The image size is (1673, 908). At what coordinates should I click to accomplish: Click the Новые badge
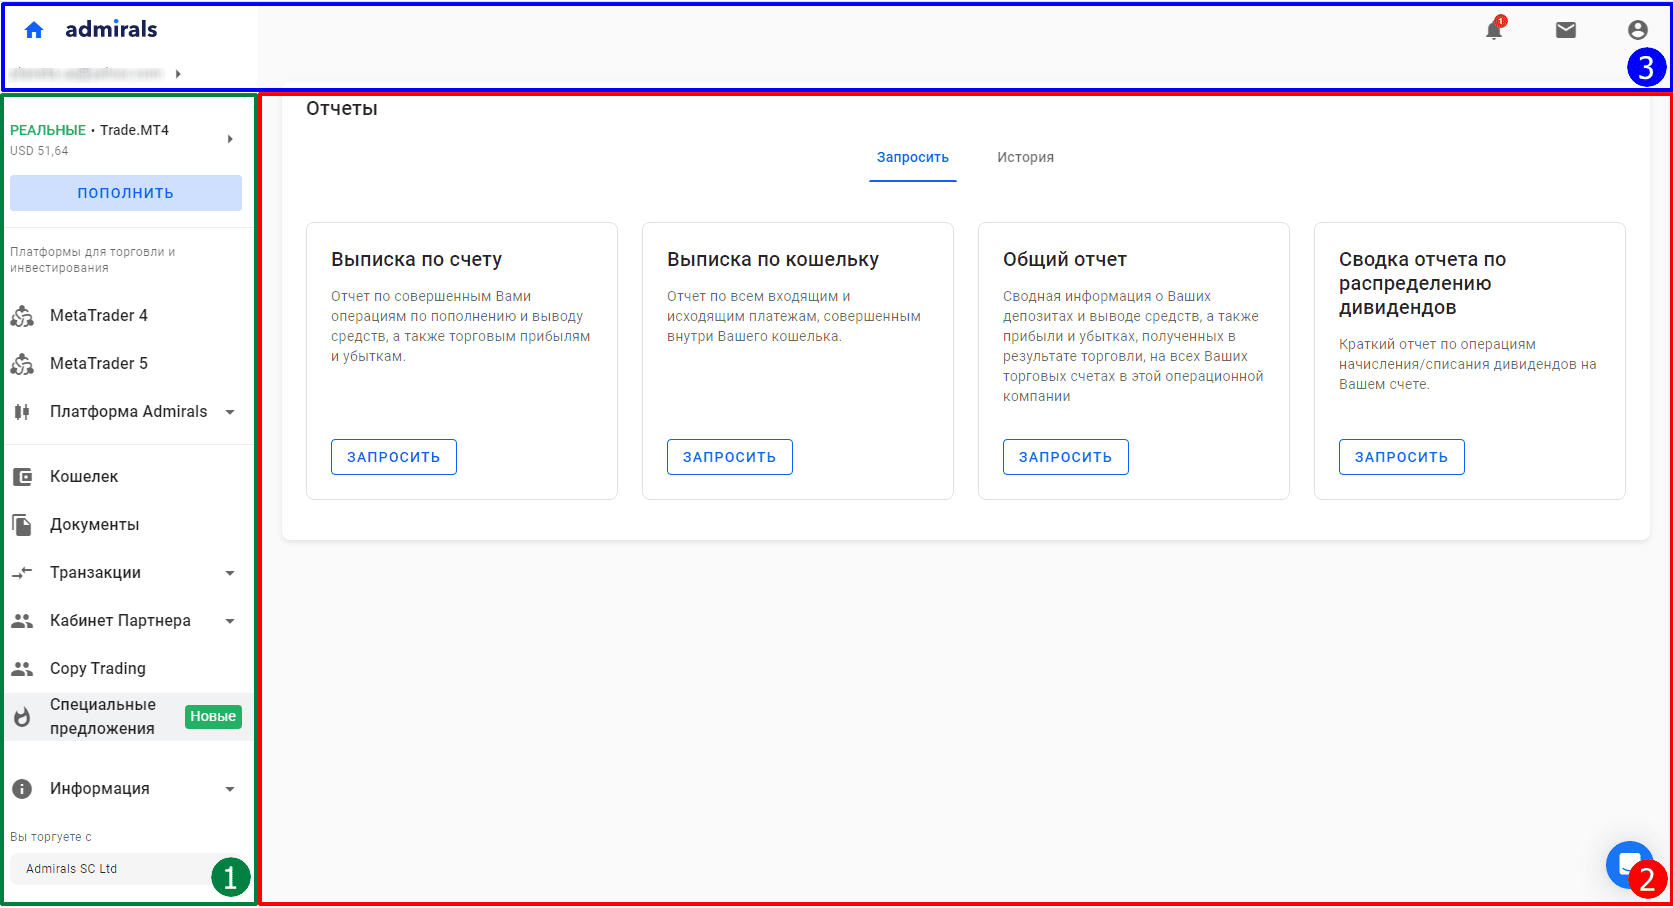coord(213,717)
